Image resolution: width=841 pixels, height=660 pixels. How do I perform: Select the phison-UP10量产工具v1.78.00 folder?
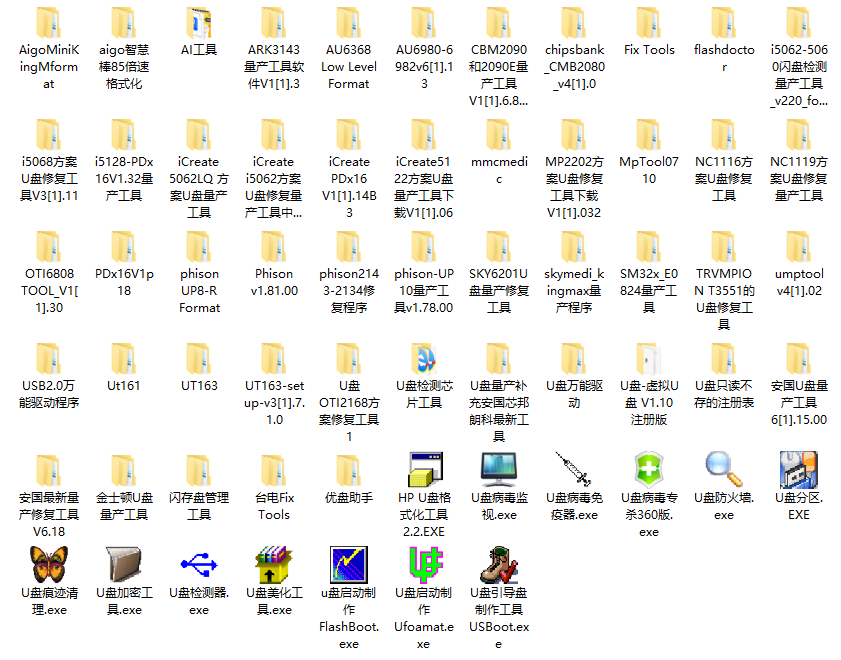pos(424,247)
